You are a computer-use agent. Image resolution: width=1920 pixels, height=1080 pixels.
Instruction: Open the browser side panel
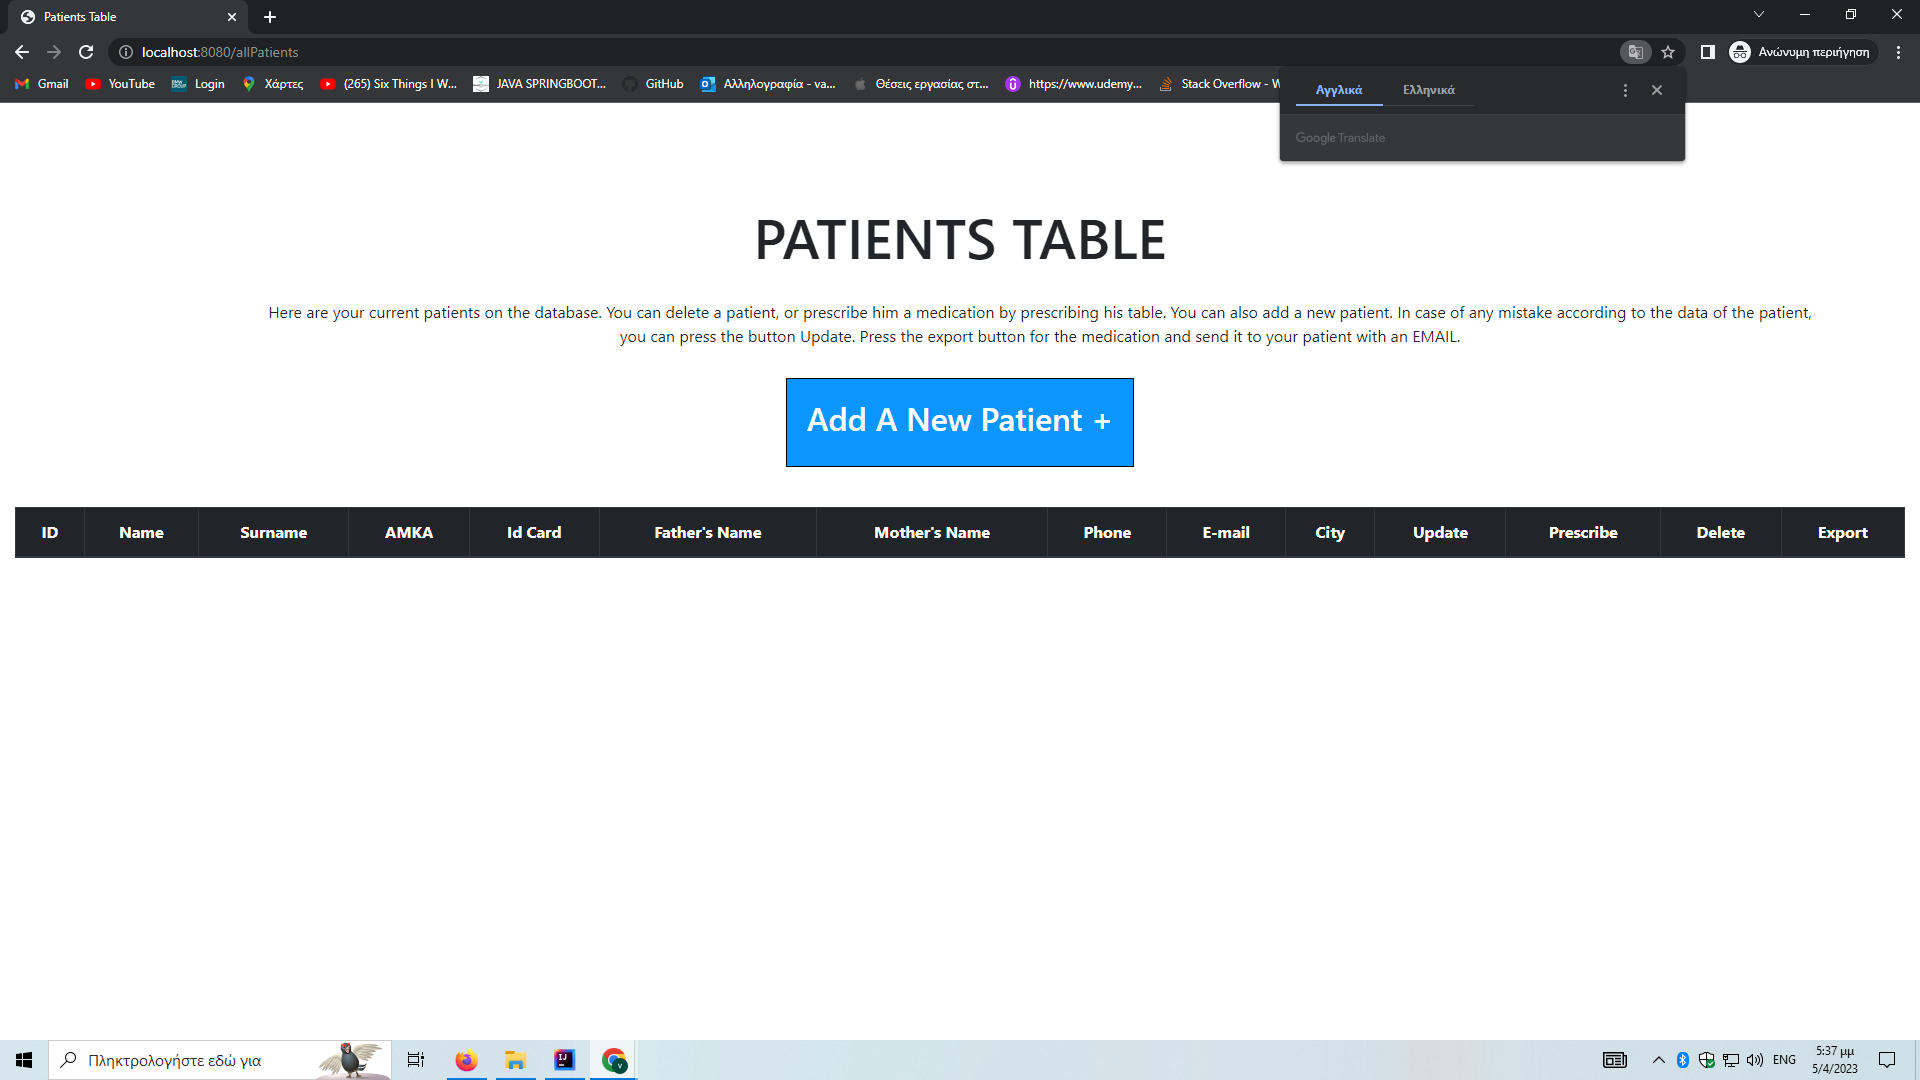coord(1708,52)
